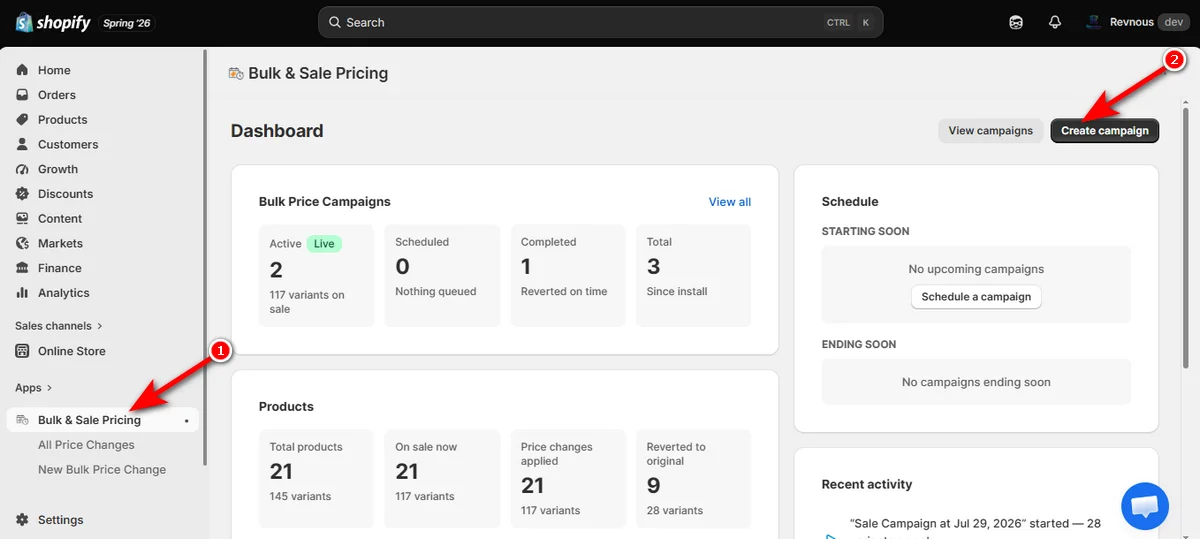Click the Create campaign button
The width and height of the screenshot is (1200, 539).
coord(1104,131)
